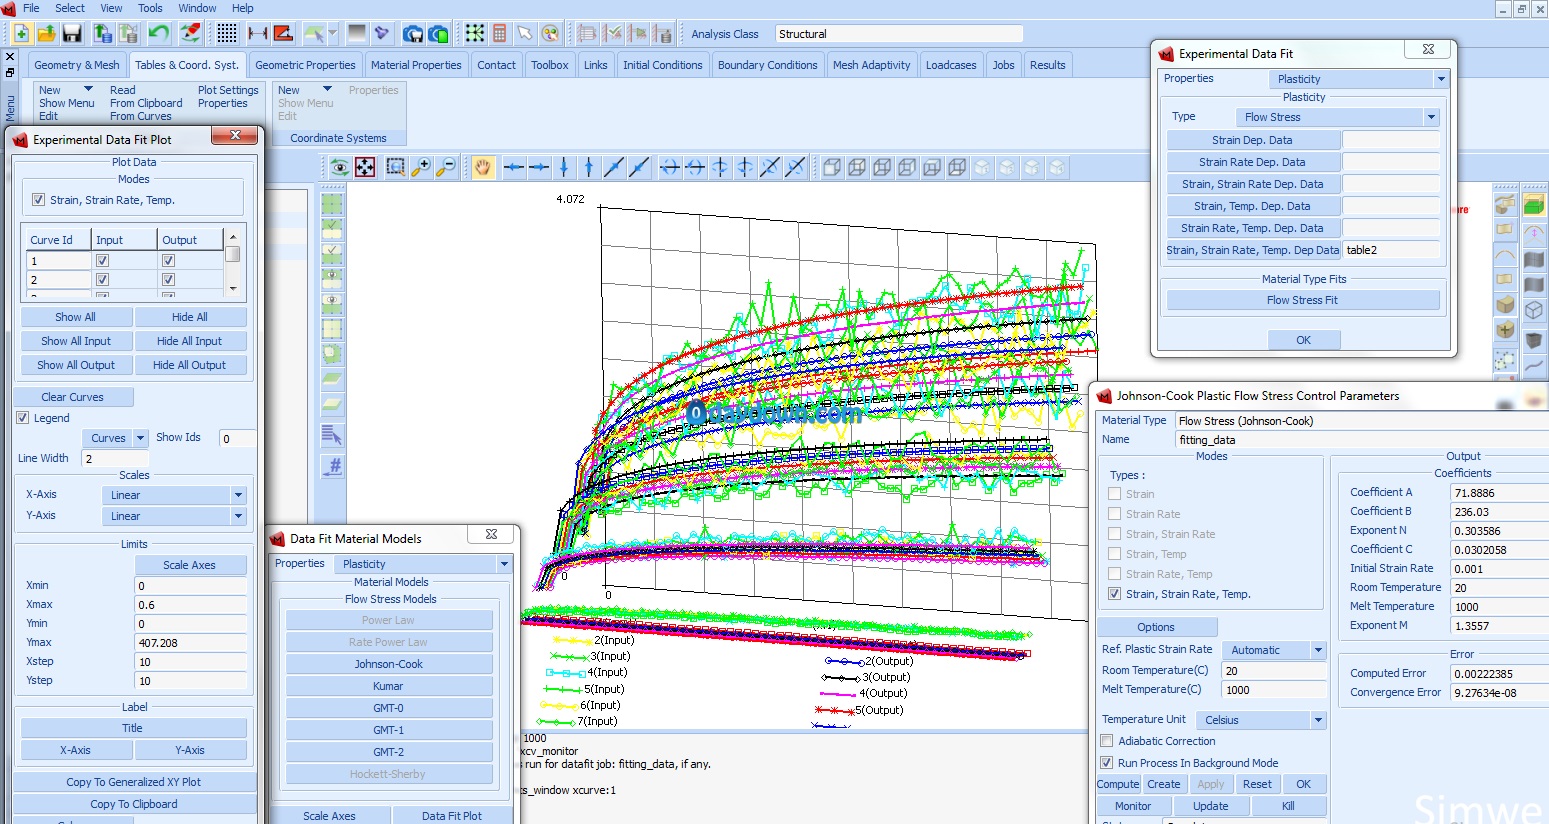Image resolution: width=1549 pixels, height=824 pixels.
Task: Toggle the dotted grid display icon
Action: click(227, 33)
